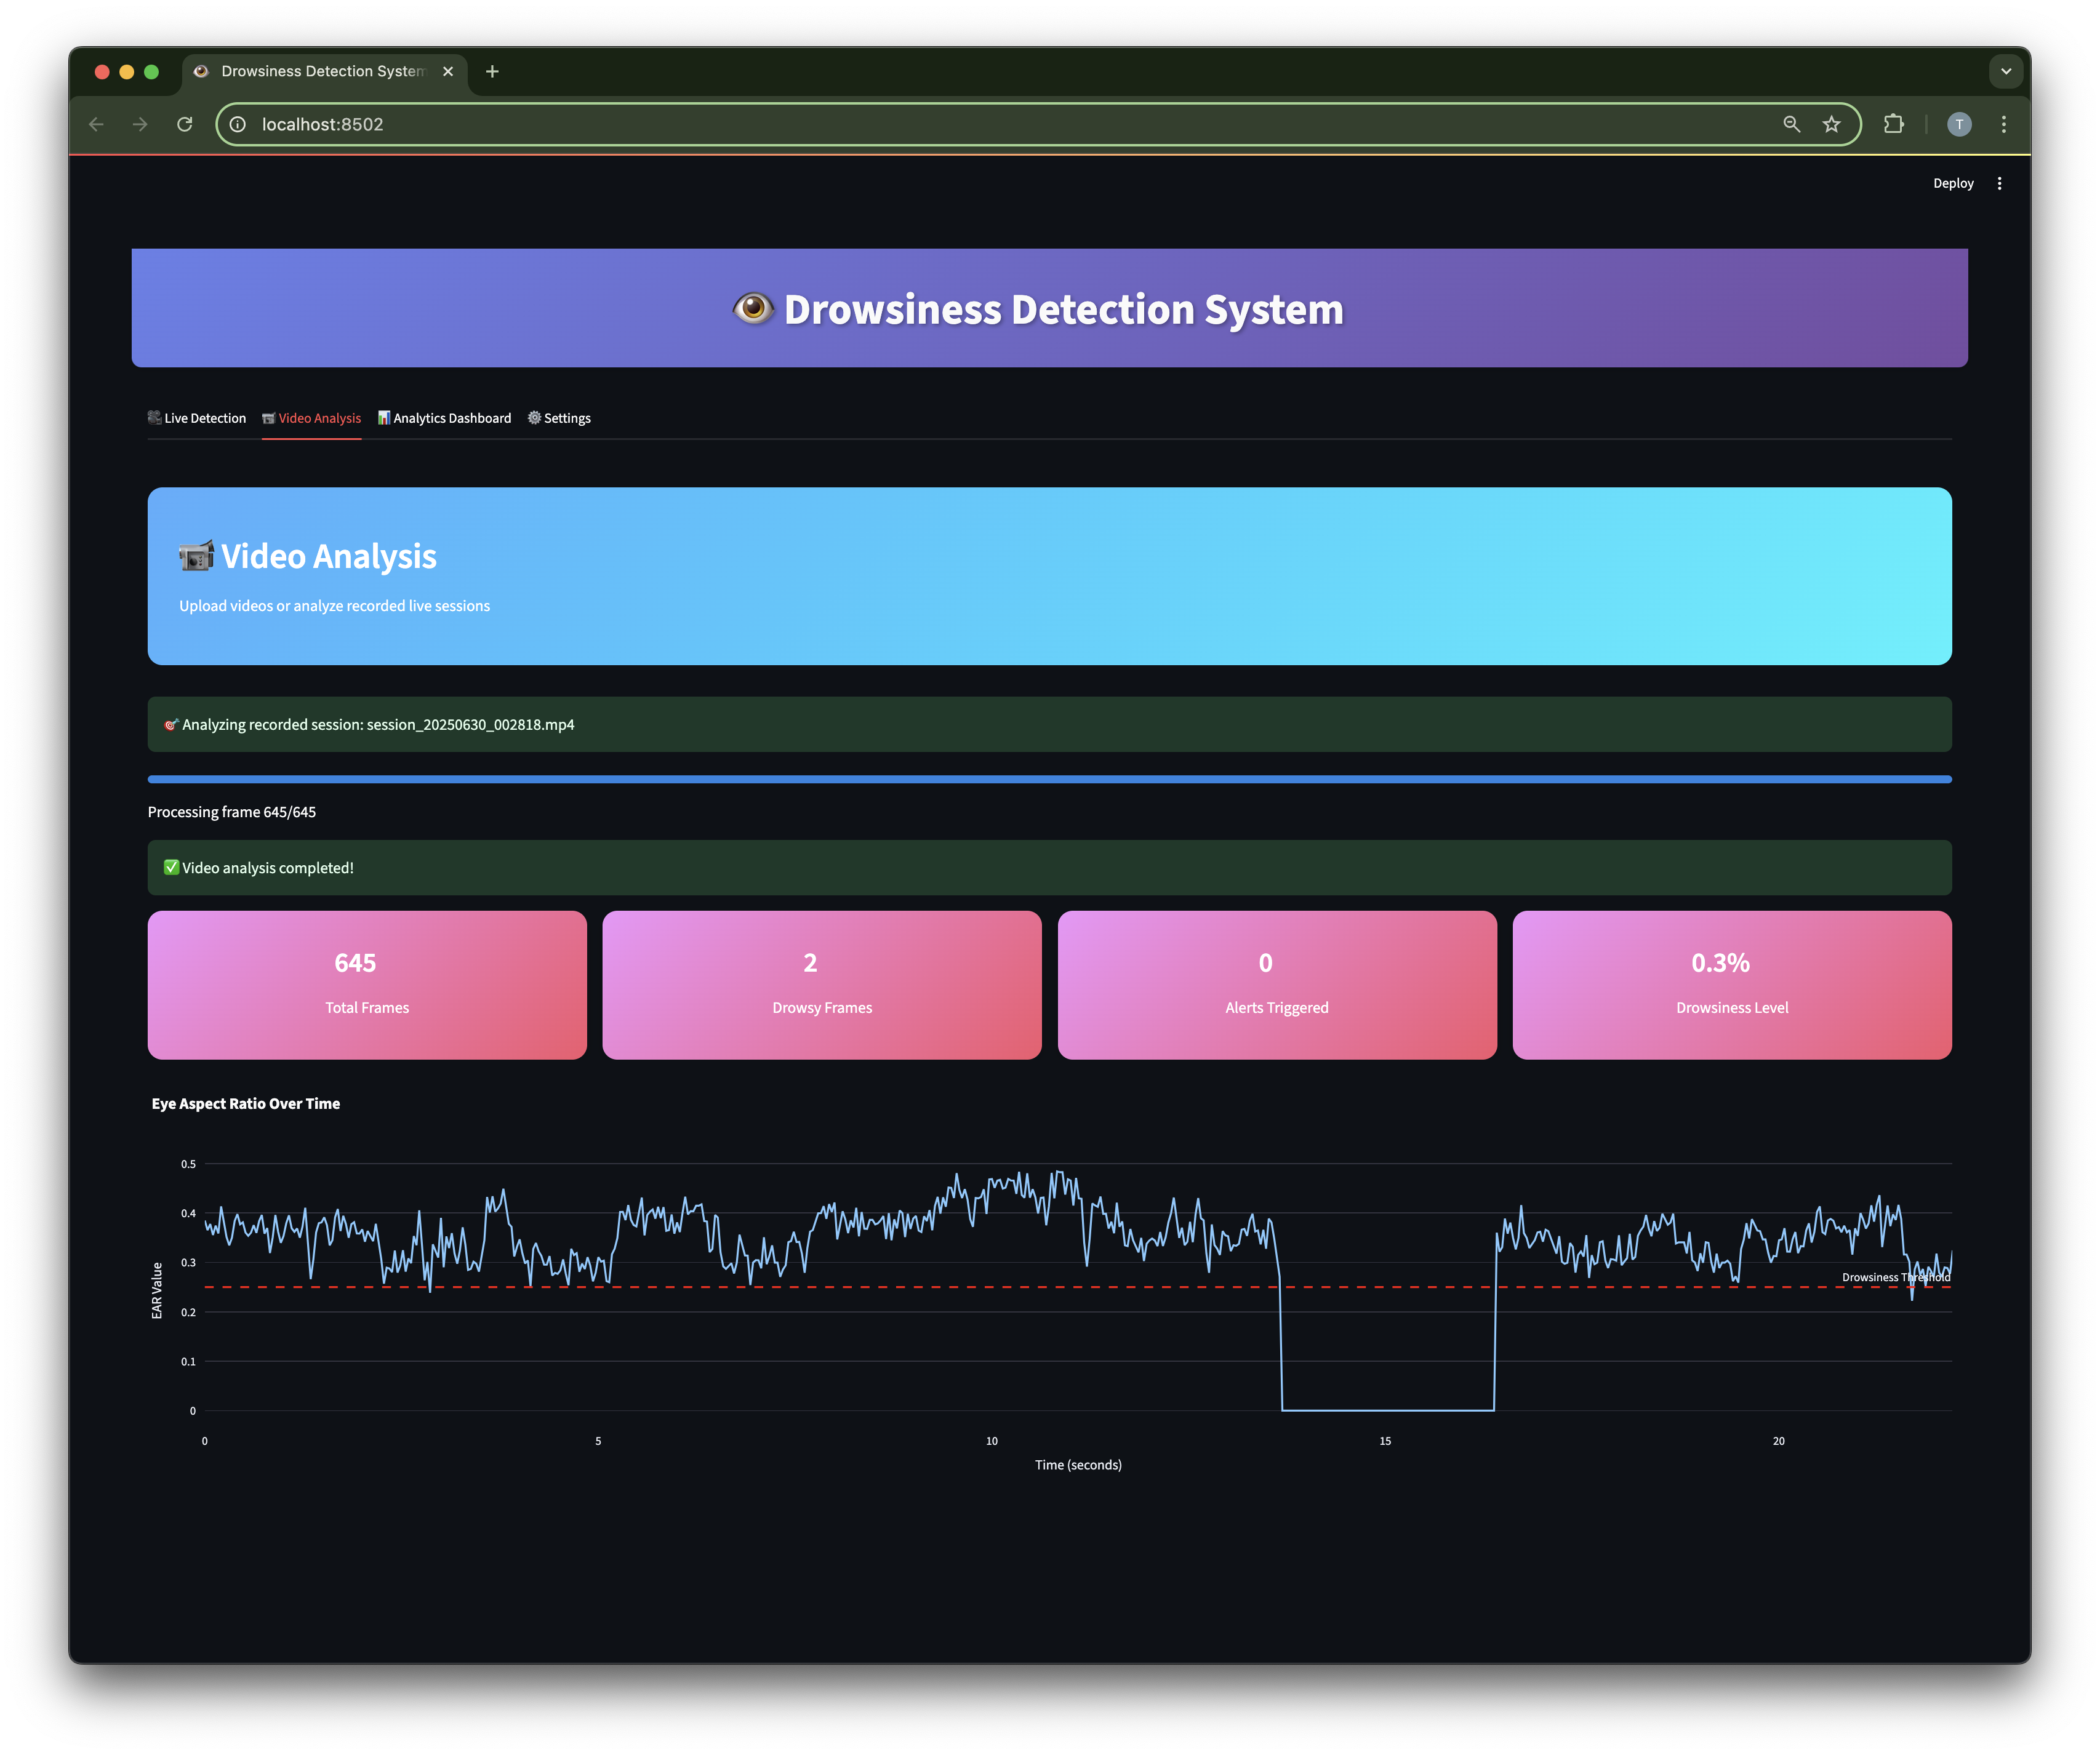The height and width of the screenshot is (1755, 2100).
Task: Click the forward navigation arrow
Action: tap(140, 124)
